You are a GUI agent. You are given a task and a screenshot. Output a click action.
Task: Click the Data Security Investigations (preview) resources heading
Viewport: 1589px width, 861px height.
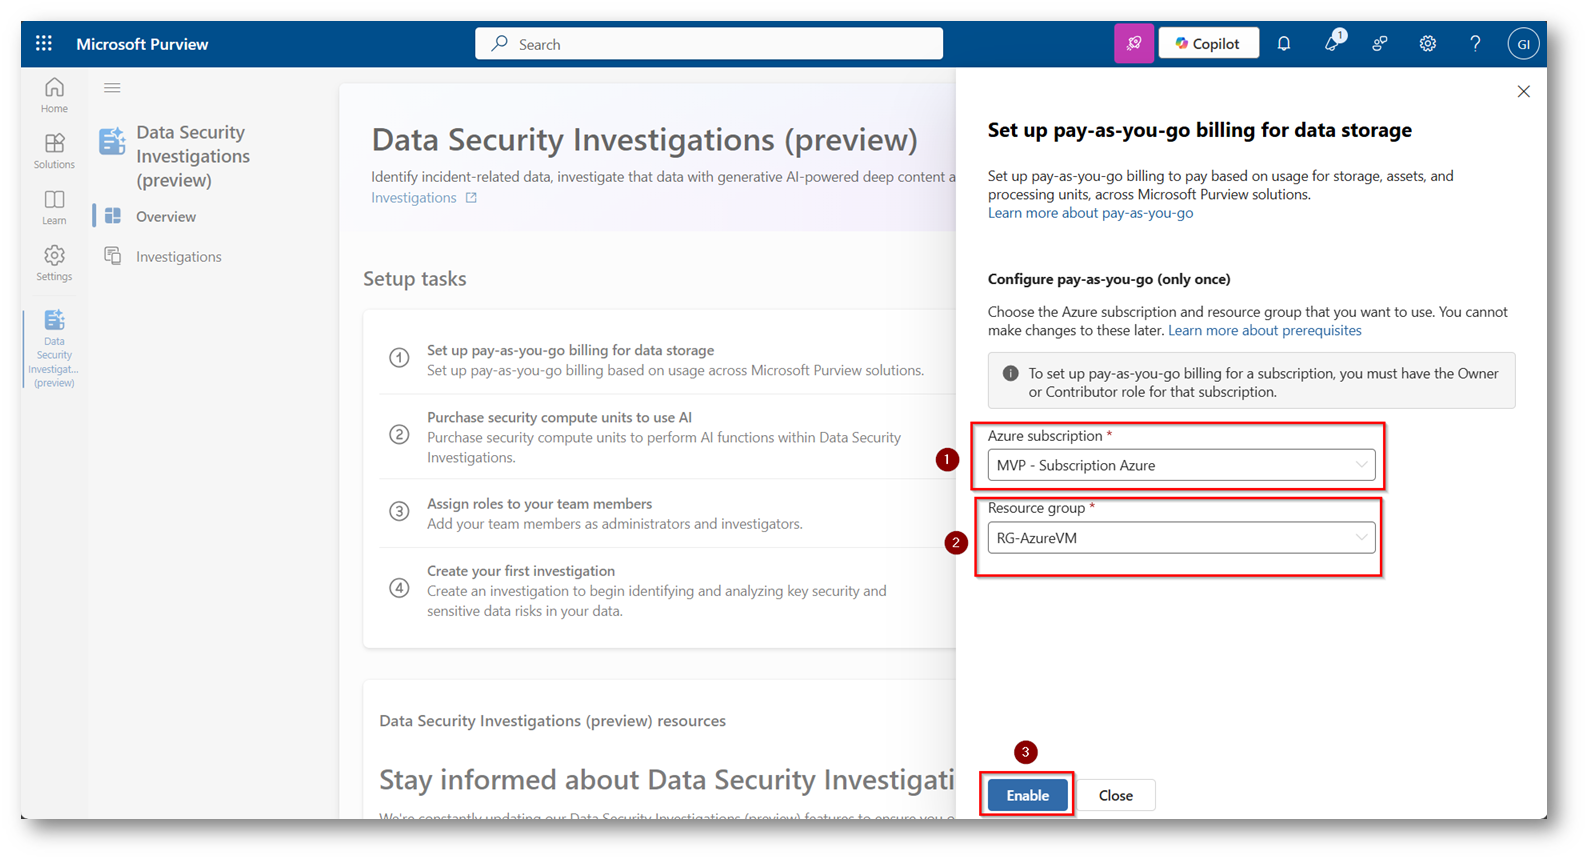[x=552, y=721]
